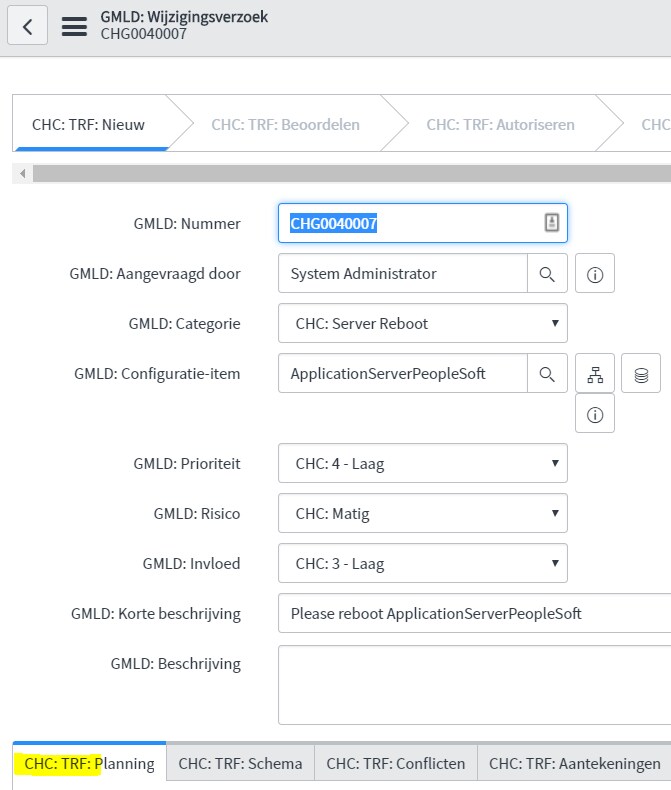Click the card icon inside the Nummer field
Viewport: 671px width, 790px height.
[x=552, y=223]
